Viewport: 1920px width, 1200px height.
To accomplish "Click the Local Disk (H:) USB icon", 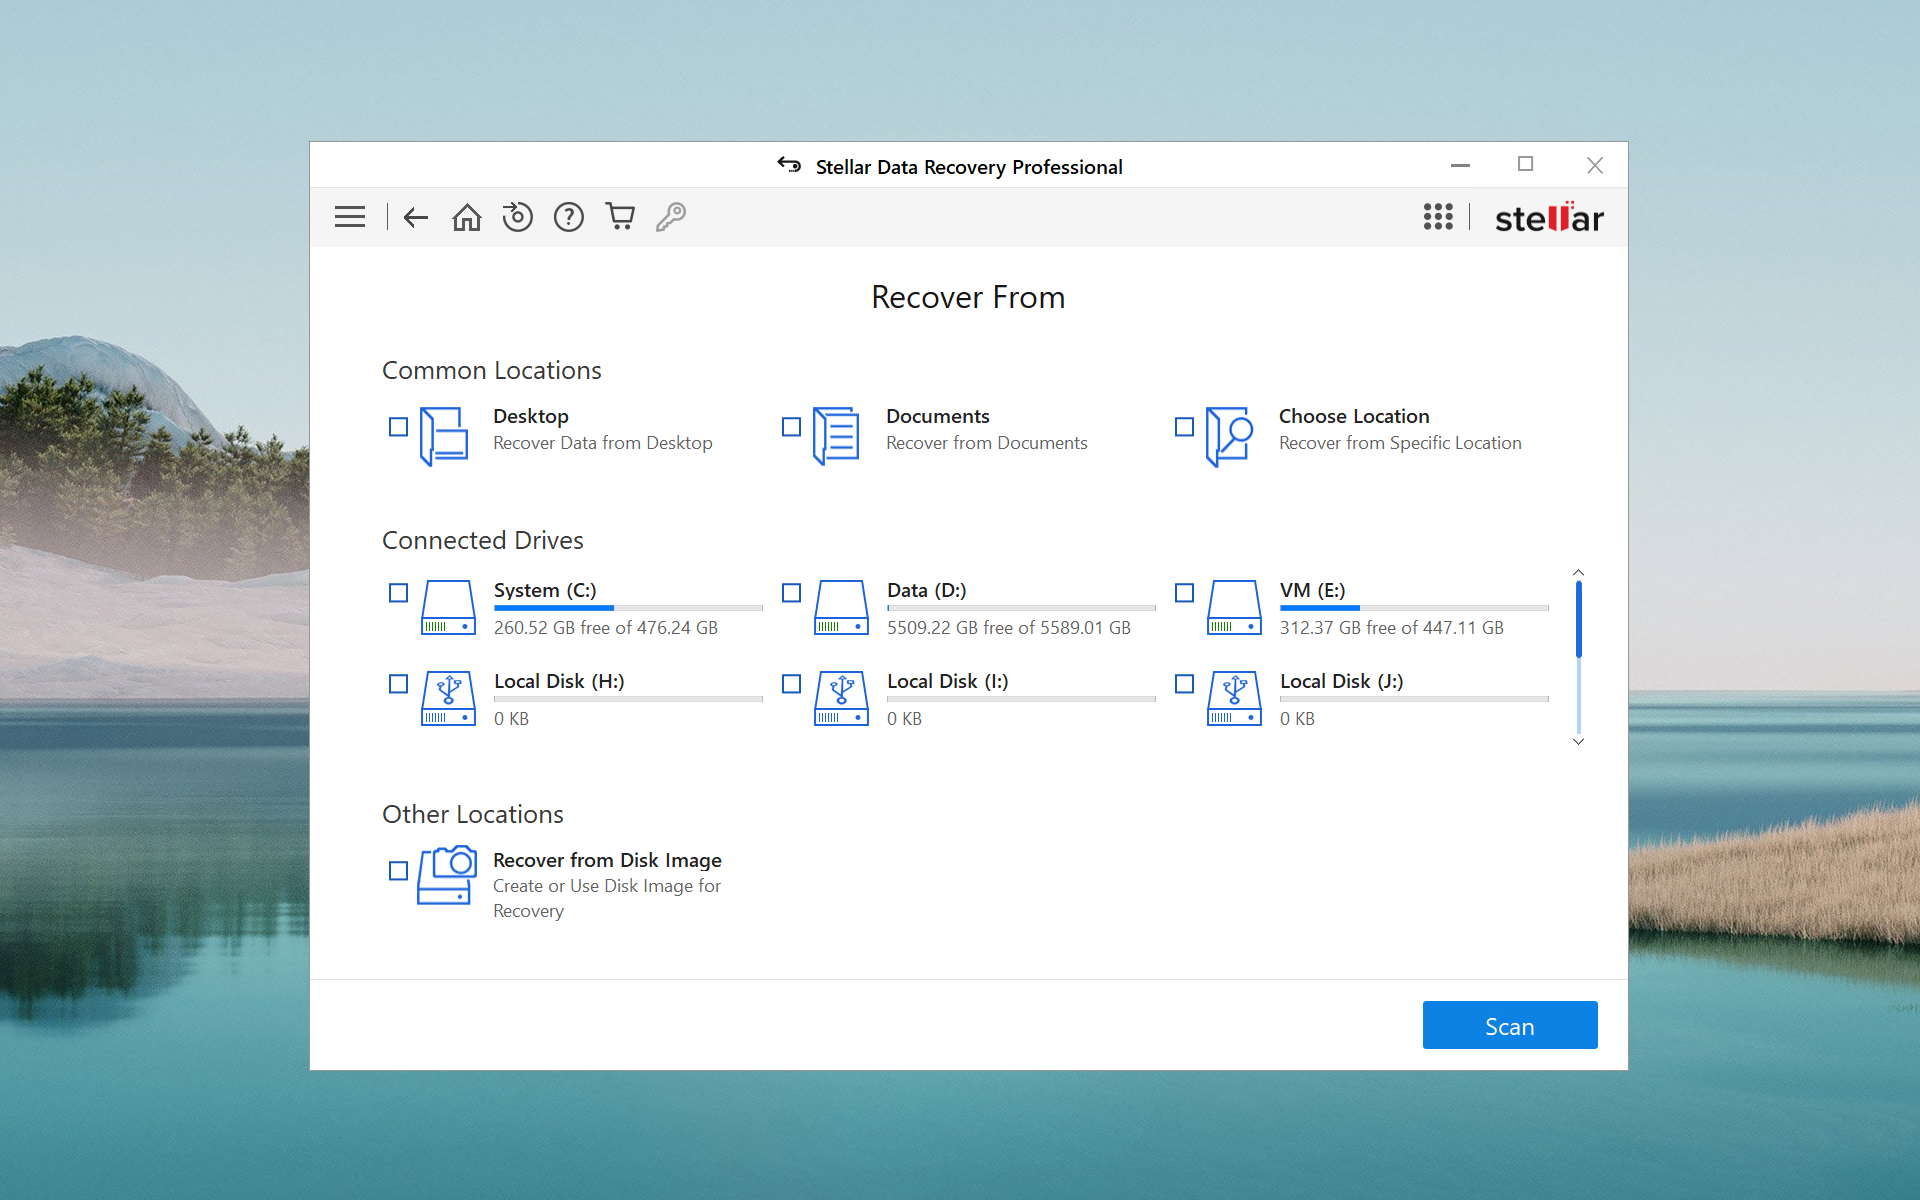I will (x=448, y=698).
